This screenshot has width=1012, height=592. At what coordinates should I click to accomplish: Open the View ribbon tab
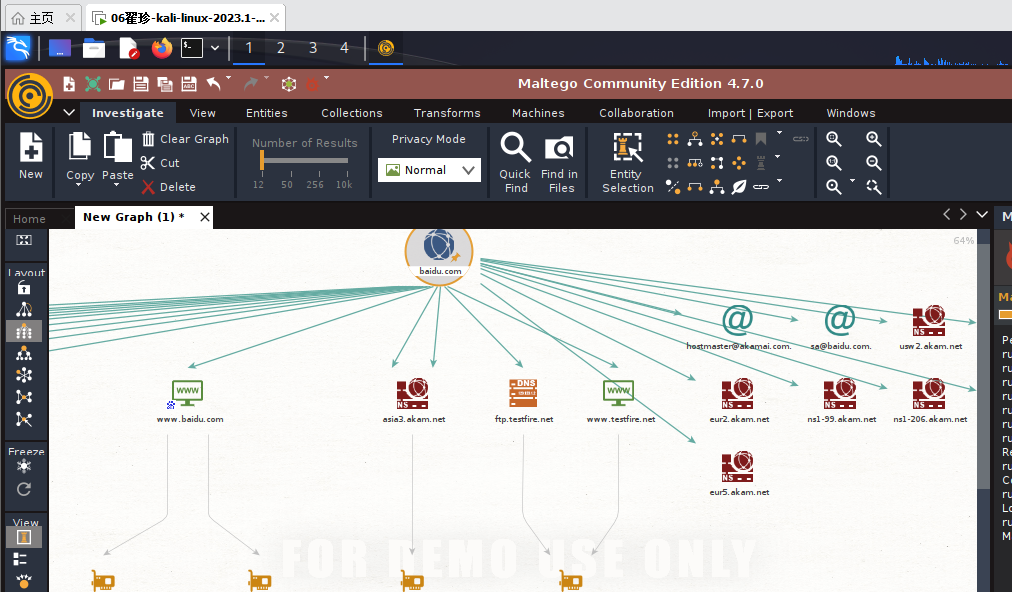pos(203,113)
